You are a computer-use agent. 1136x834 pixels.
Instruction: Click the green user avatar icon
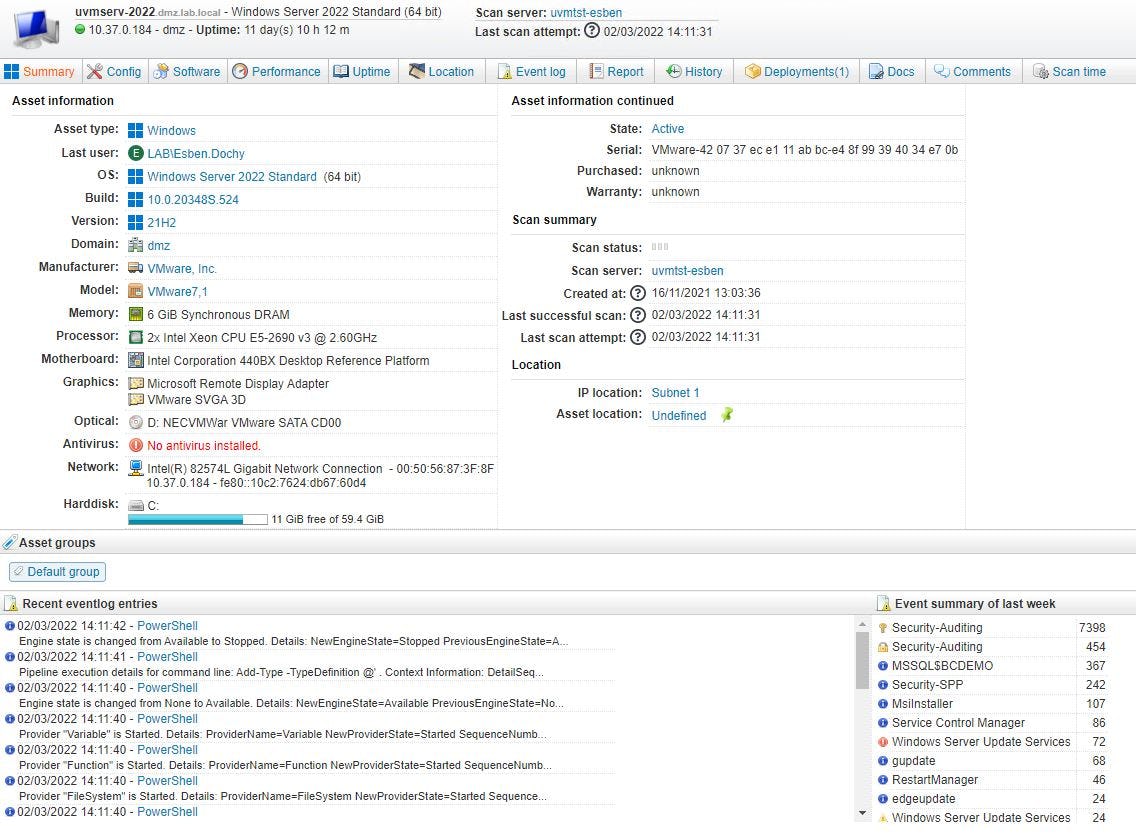pos(135,153)
